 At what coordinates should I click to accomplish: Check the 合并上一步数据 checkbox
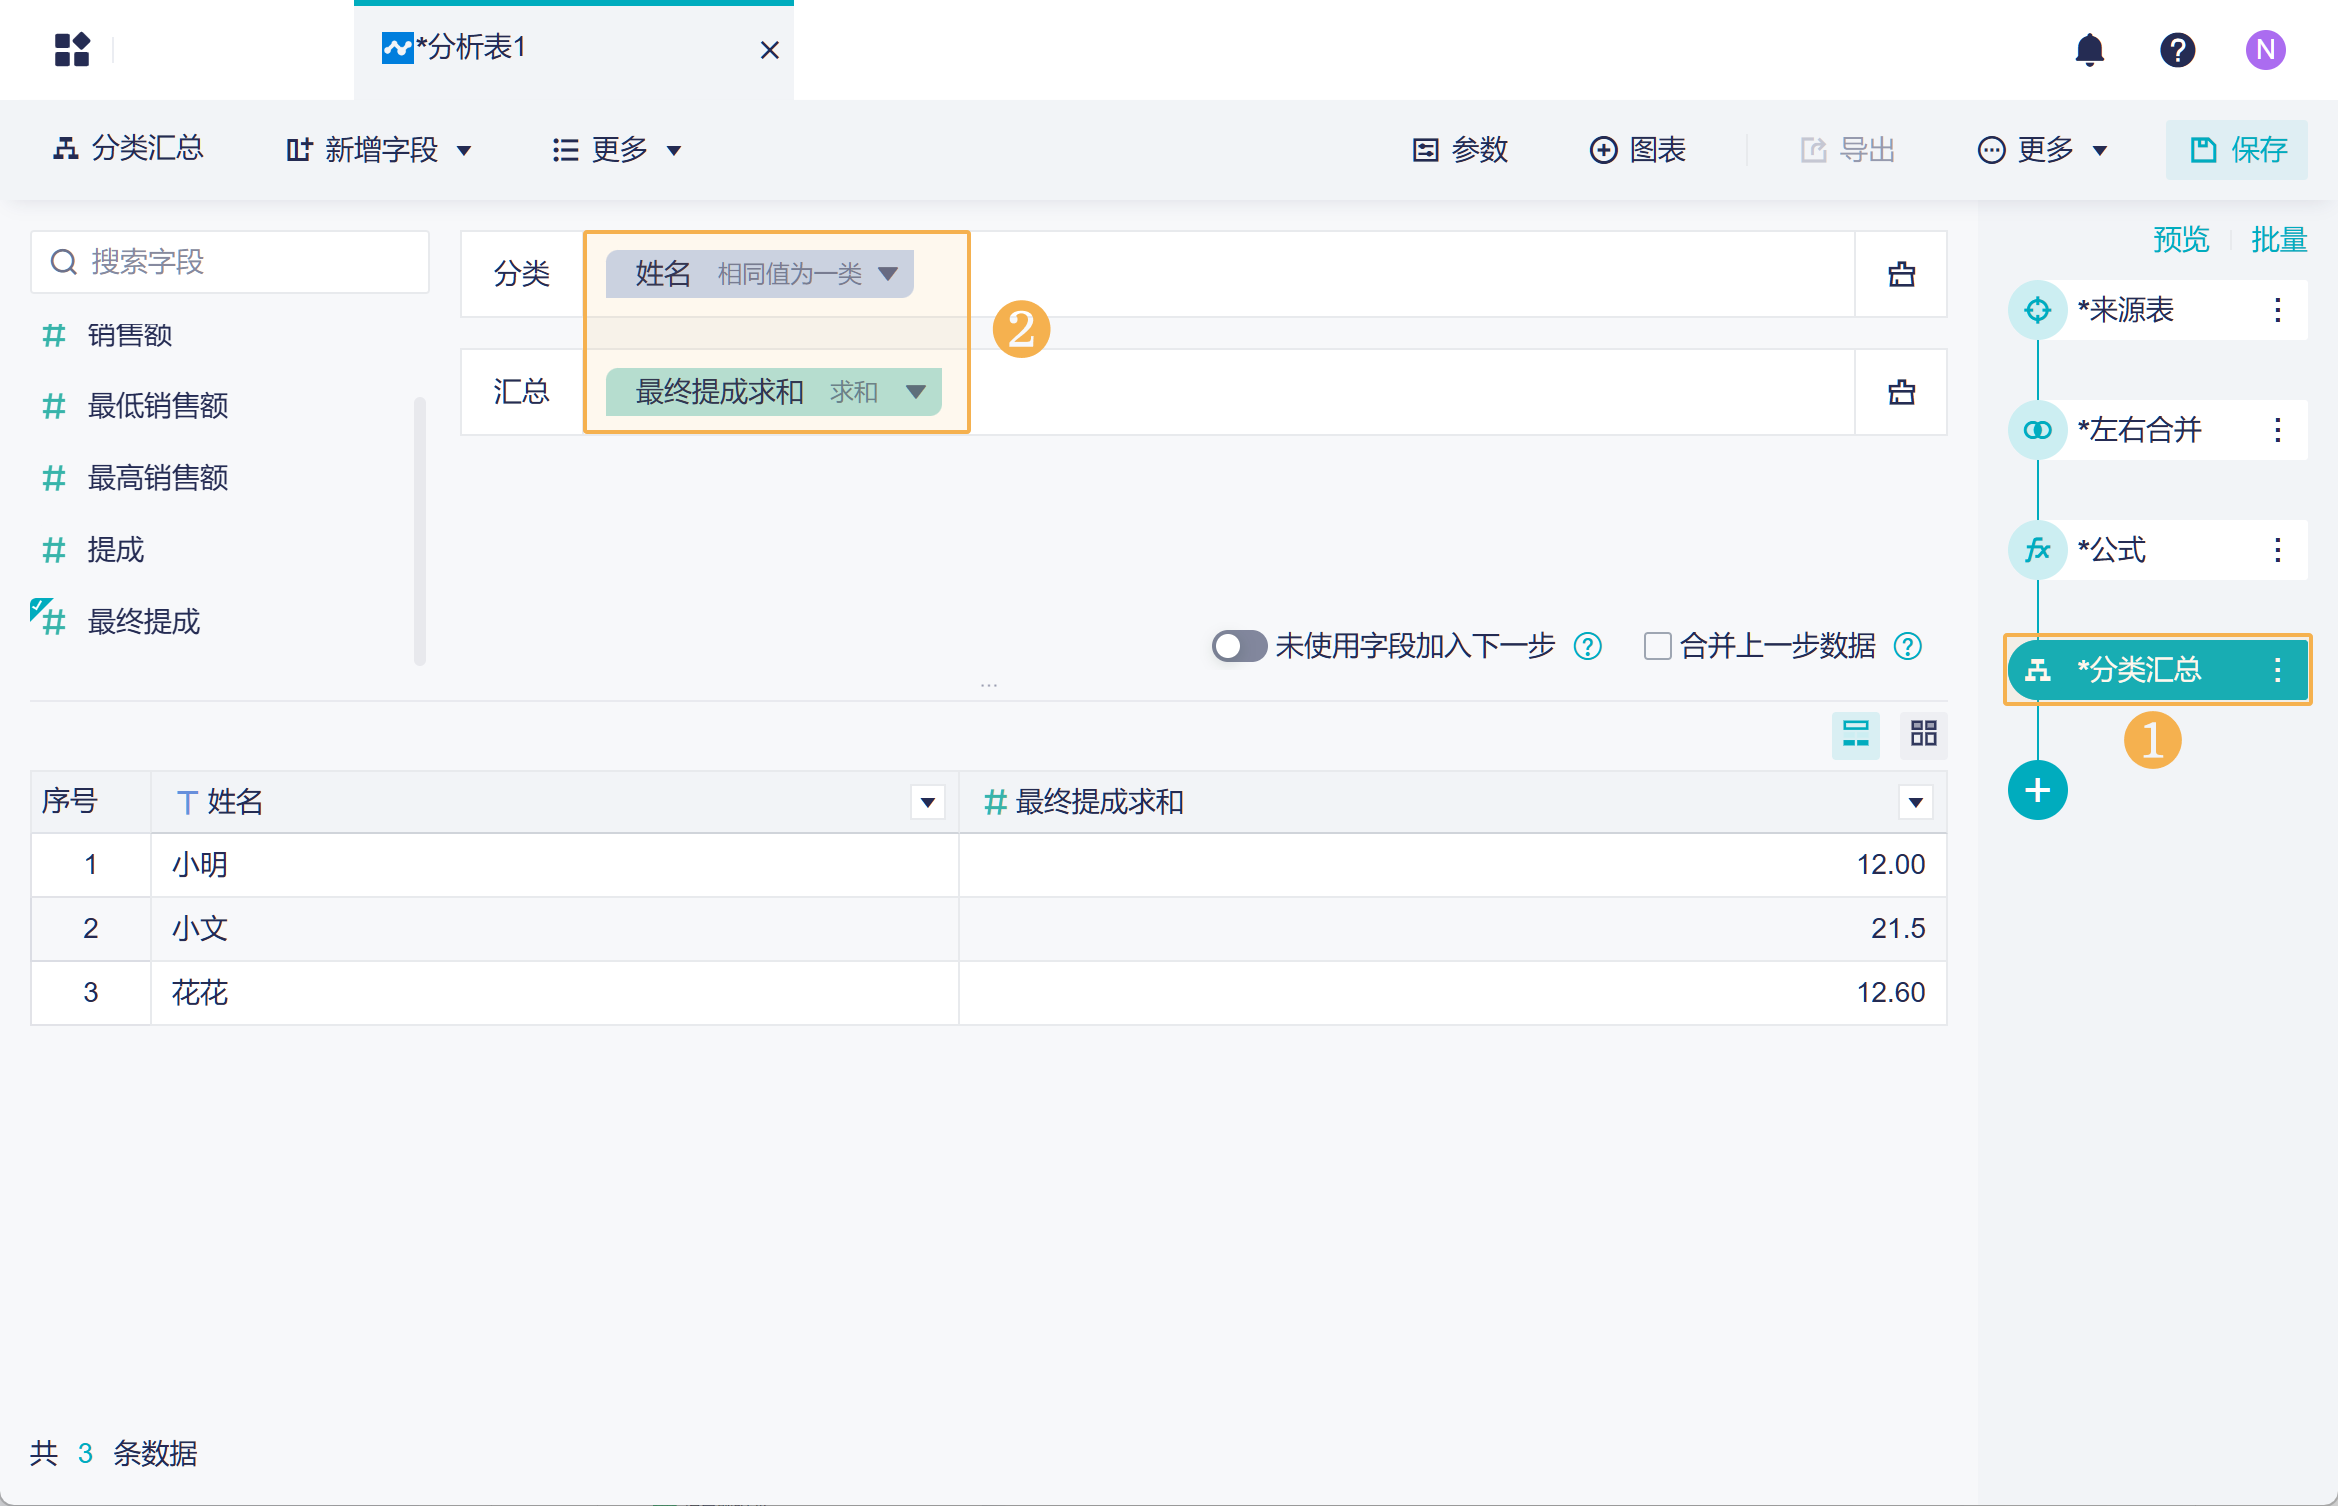click(1657, 646)
